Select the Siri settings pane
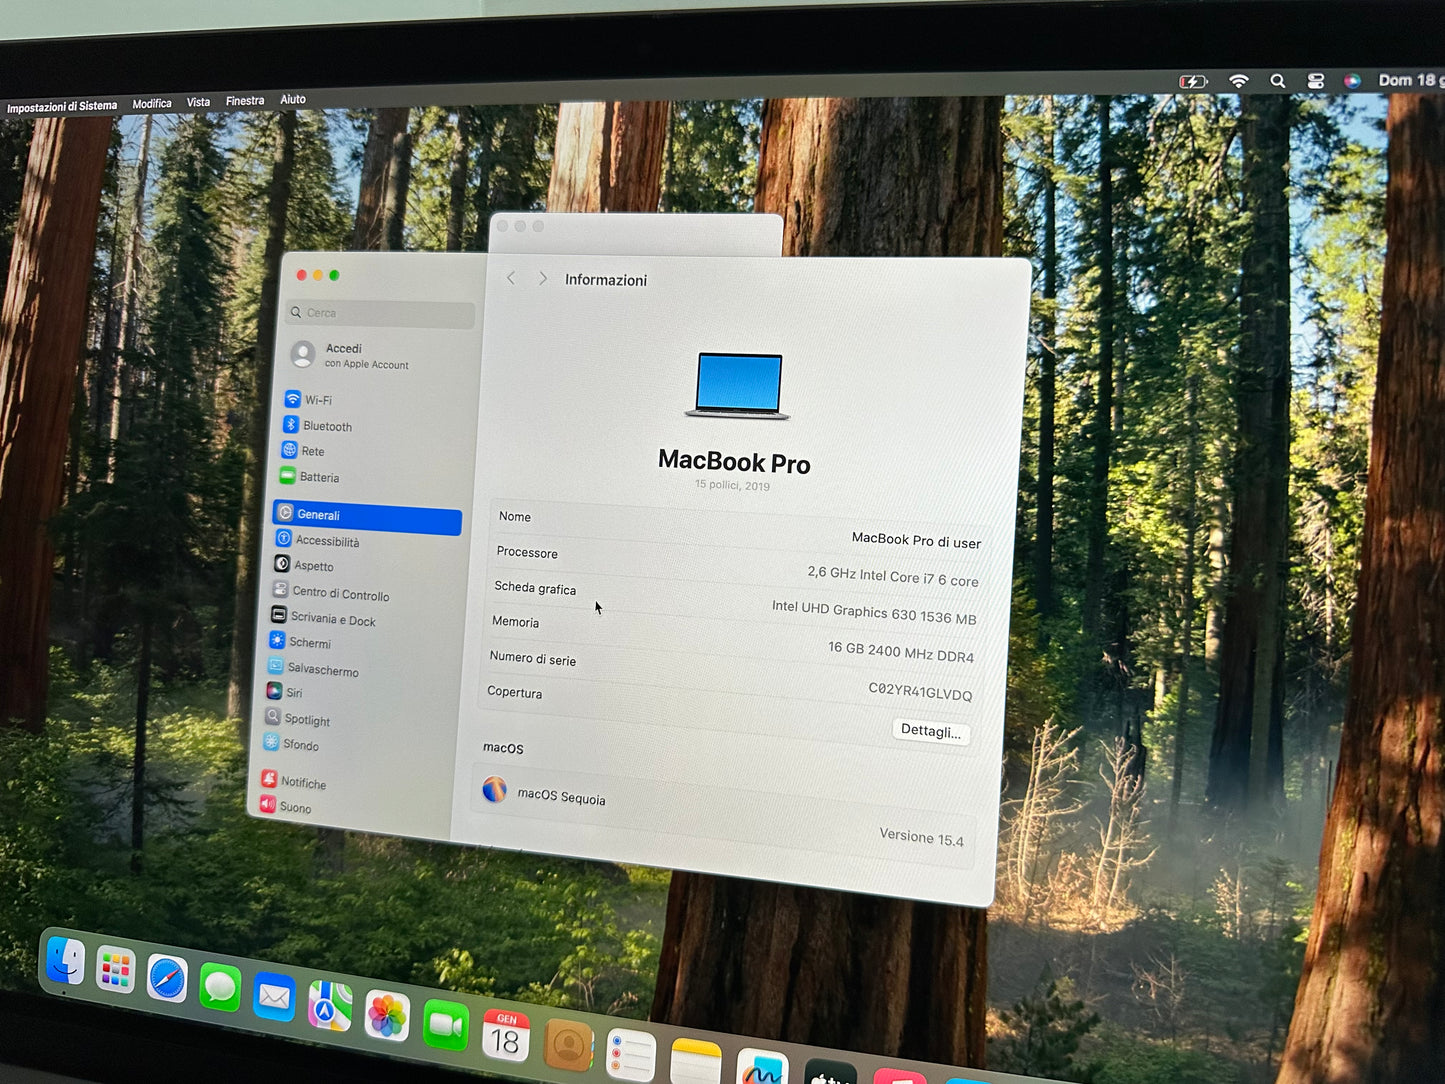This screenshot has height=1084, width=1445. tap(294, 692)
